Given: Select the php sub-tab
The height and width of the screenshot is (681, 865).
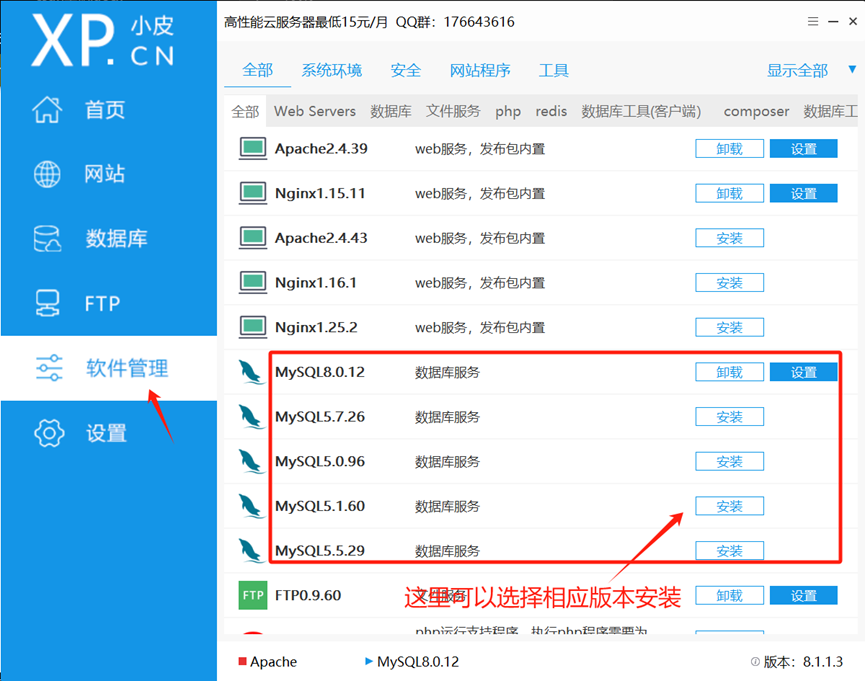Looking at the screenshot, I should (x=508, y=111).
